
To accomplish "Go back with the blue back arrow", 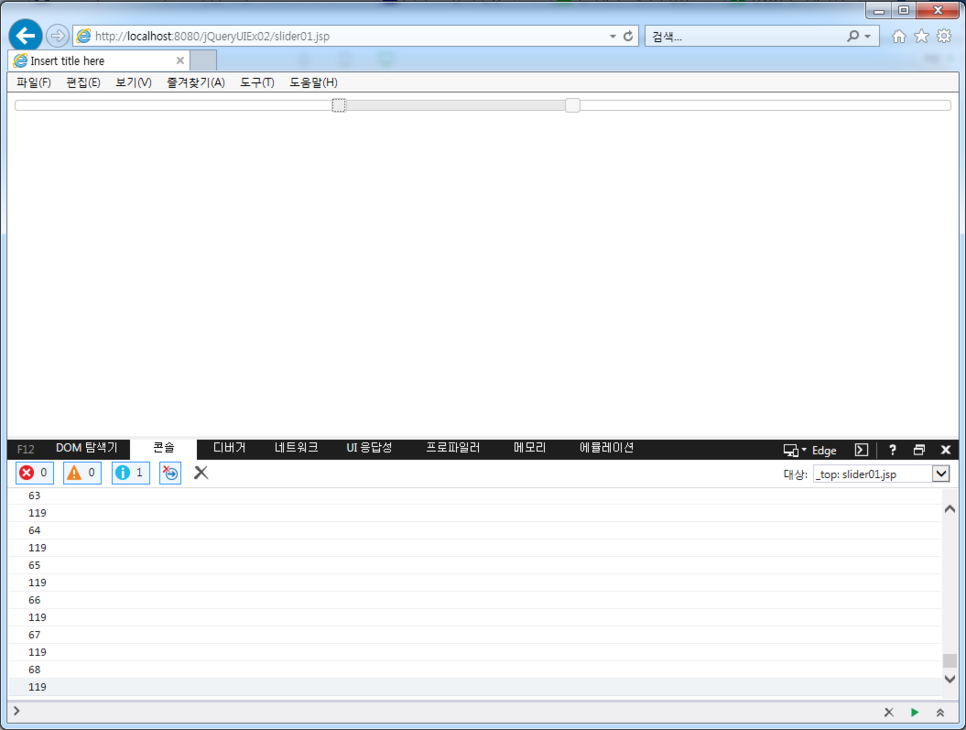I will click(25, 36).
